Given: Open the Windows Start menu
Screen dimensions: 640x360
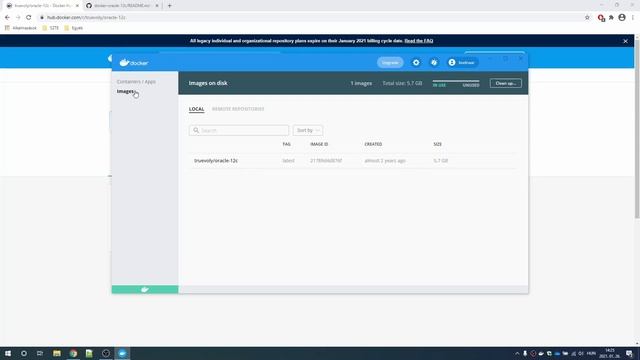Looking at the screenshot, I should click(8, 353).
